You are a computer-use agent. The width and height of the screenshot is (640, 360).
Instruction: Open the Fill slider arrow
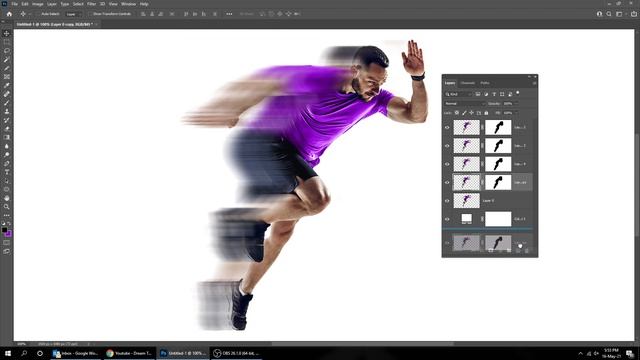click(516, 113)
